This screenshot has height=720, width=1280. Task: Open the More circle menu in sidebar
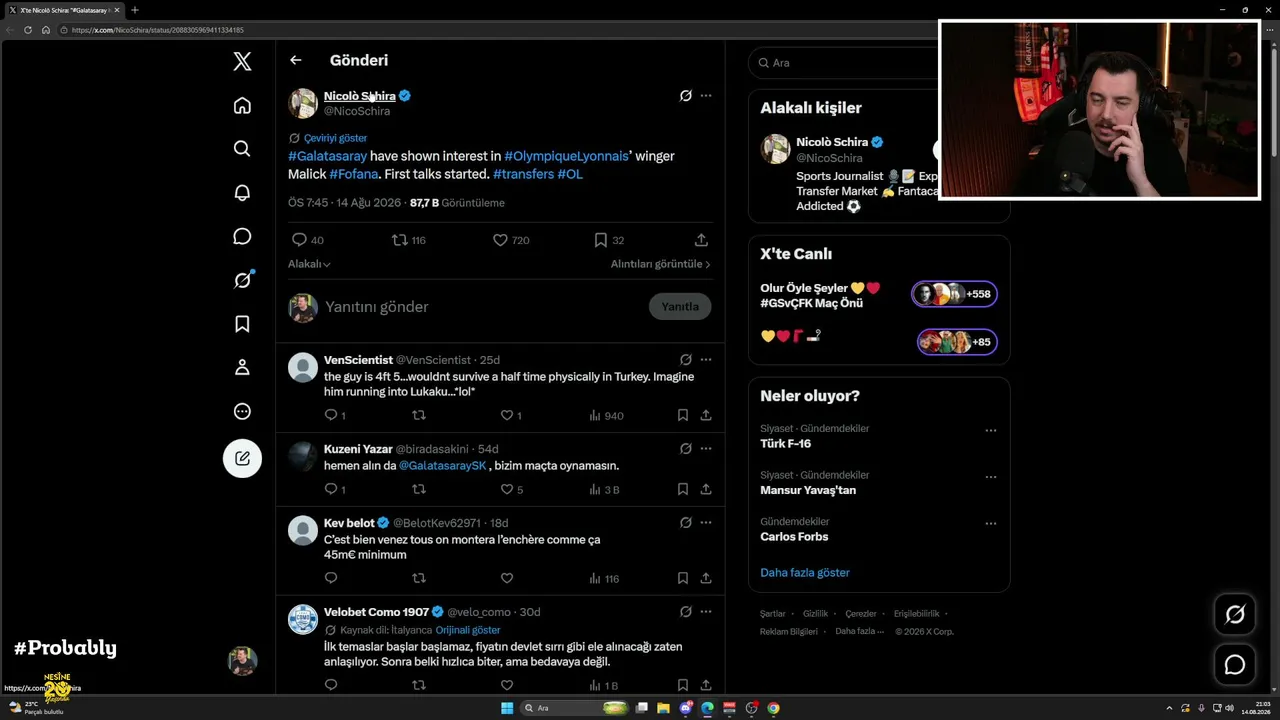click(242, 411)
